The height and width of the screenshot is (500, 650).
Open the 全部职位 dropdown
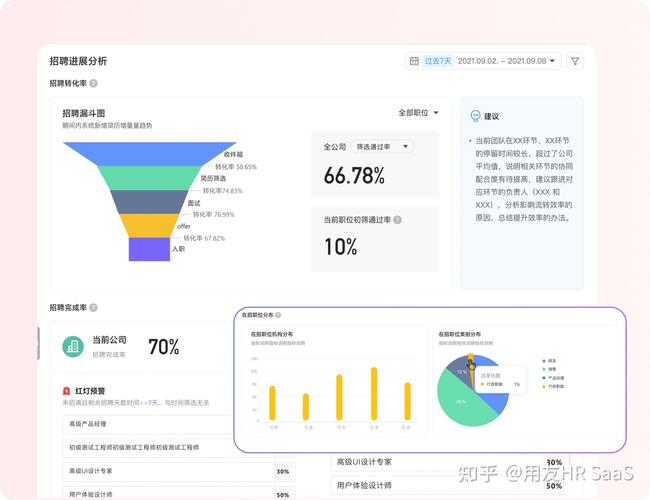418,112
